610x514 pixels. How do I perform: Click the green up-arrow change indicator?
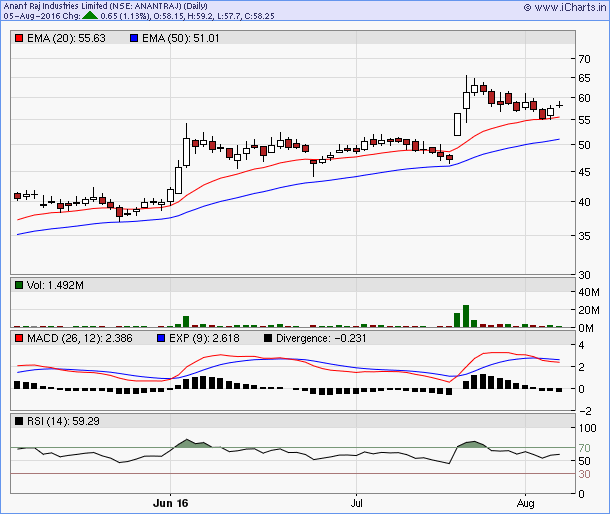click(x=90, y=16)
